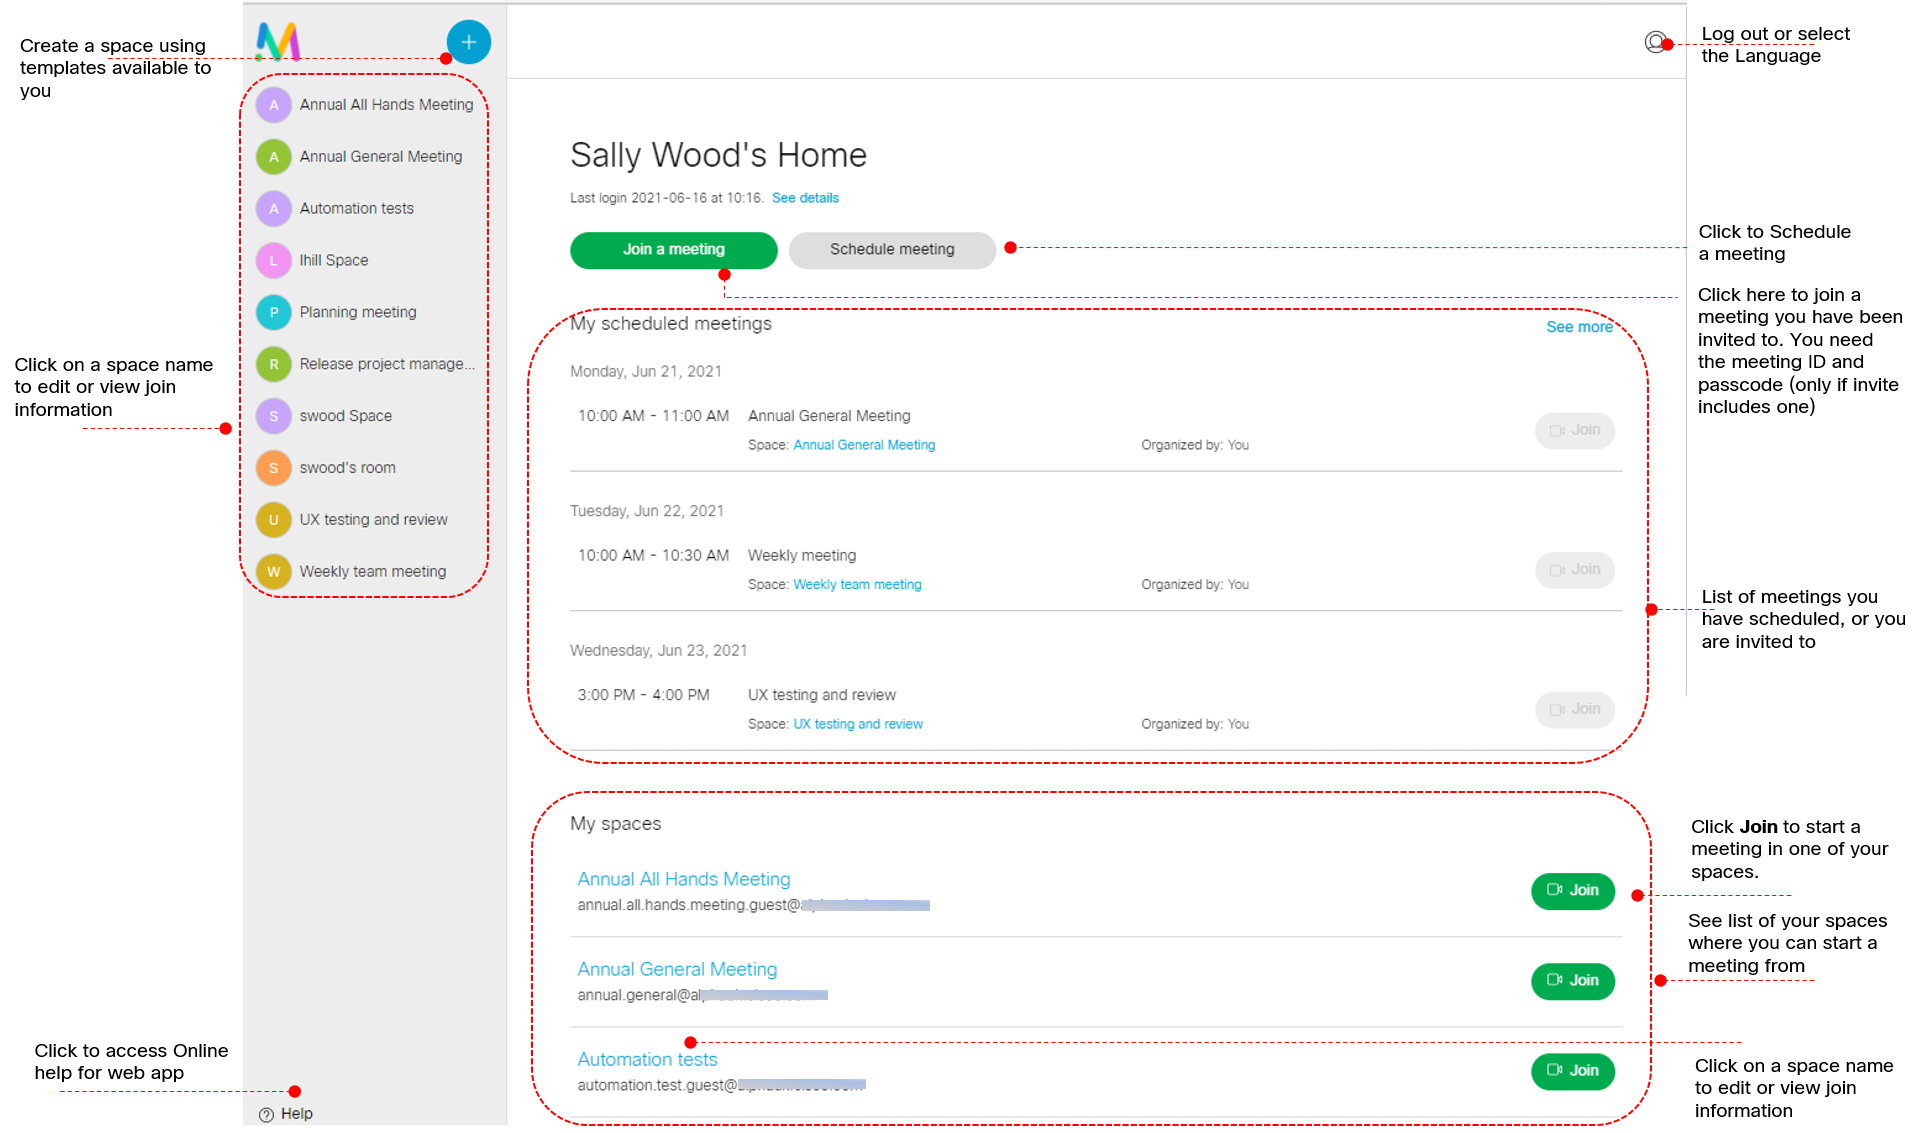
Task: Click the Release project management space avatar
Action: click(273, 364)
